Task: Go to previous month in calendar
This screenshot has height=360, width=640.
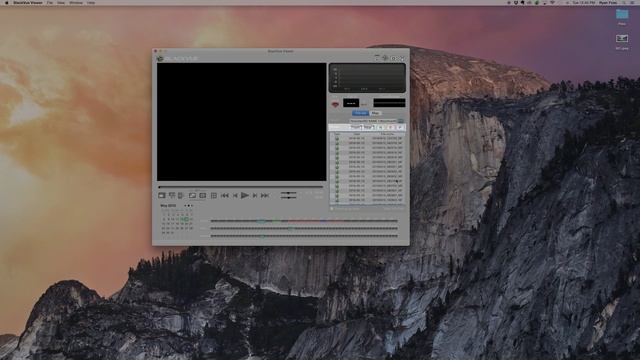Action: coord(186,206)
